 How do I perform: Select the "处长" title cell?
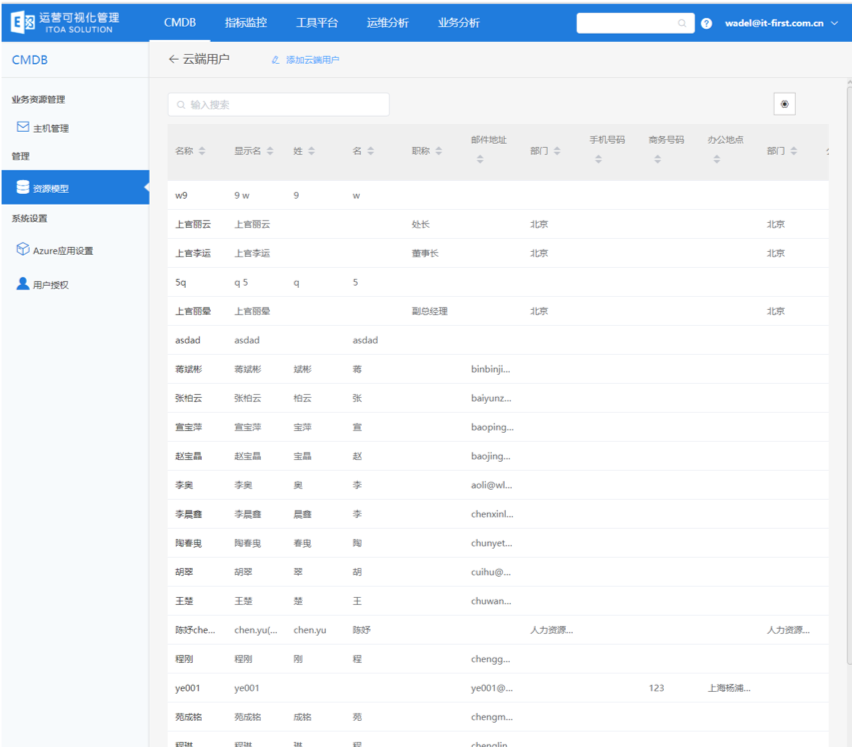[x=421, y=224]
